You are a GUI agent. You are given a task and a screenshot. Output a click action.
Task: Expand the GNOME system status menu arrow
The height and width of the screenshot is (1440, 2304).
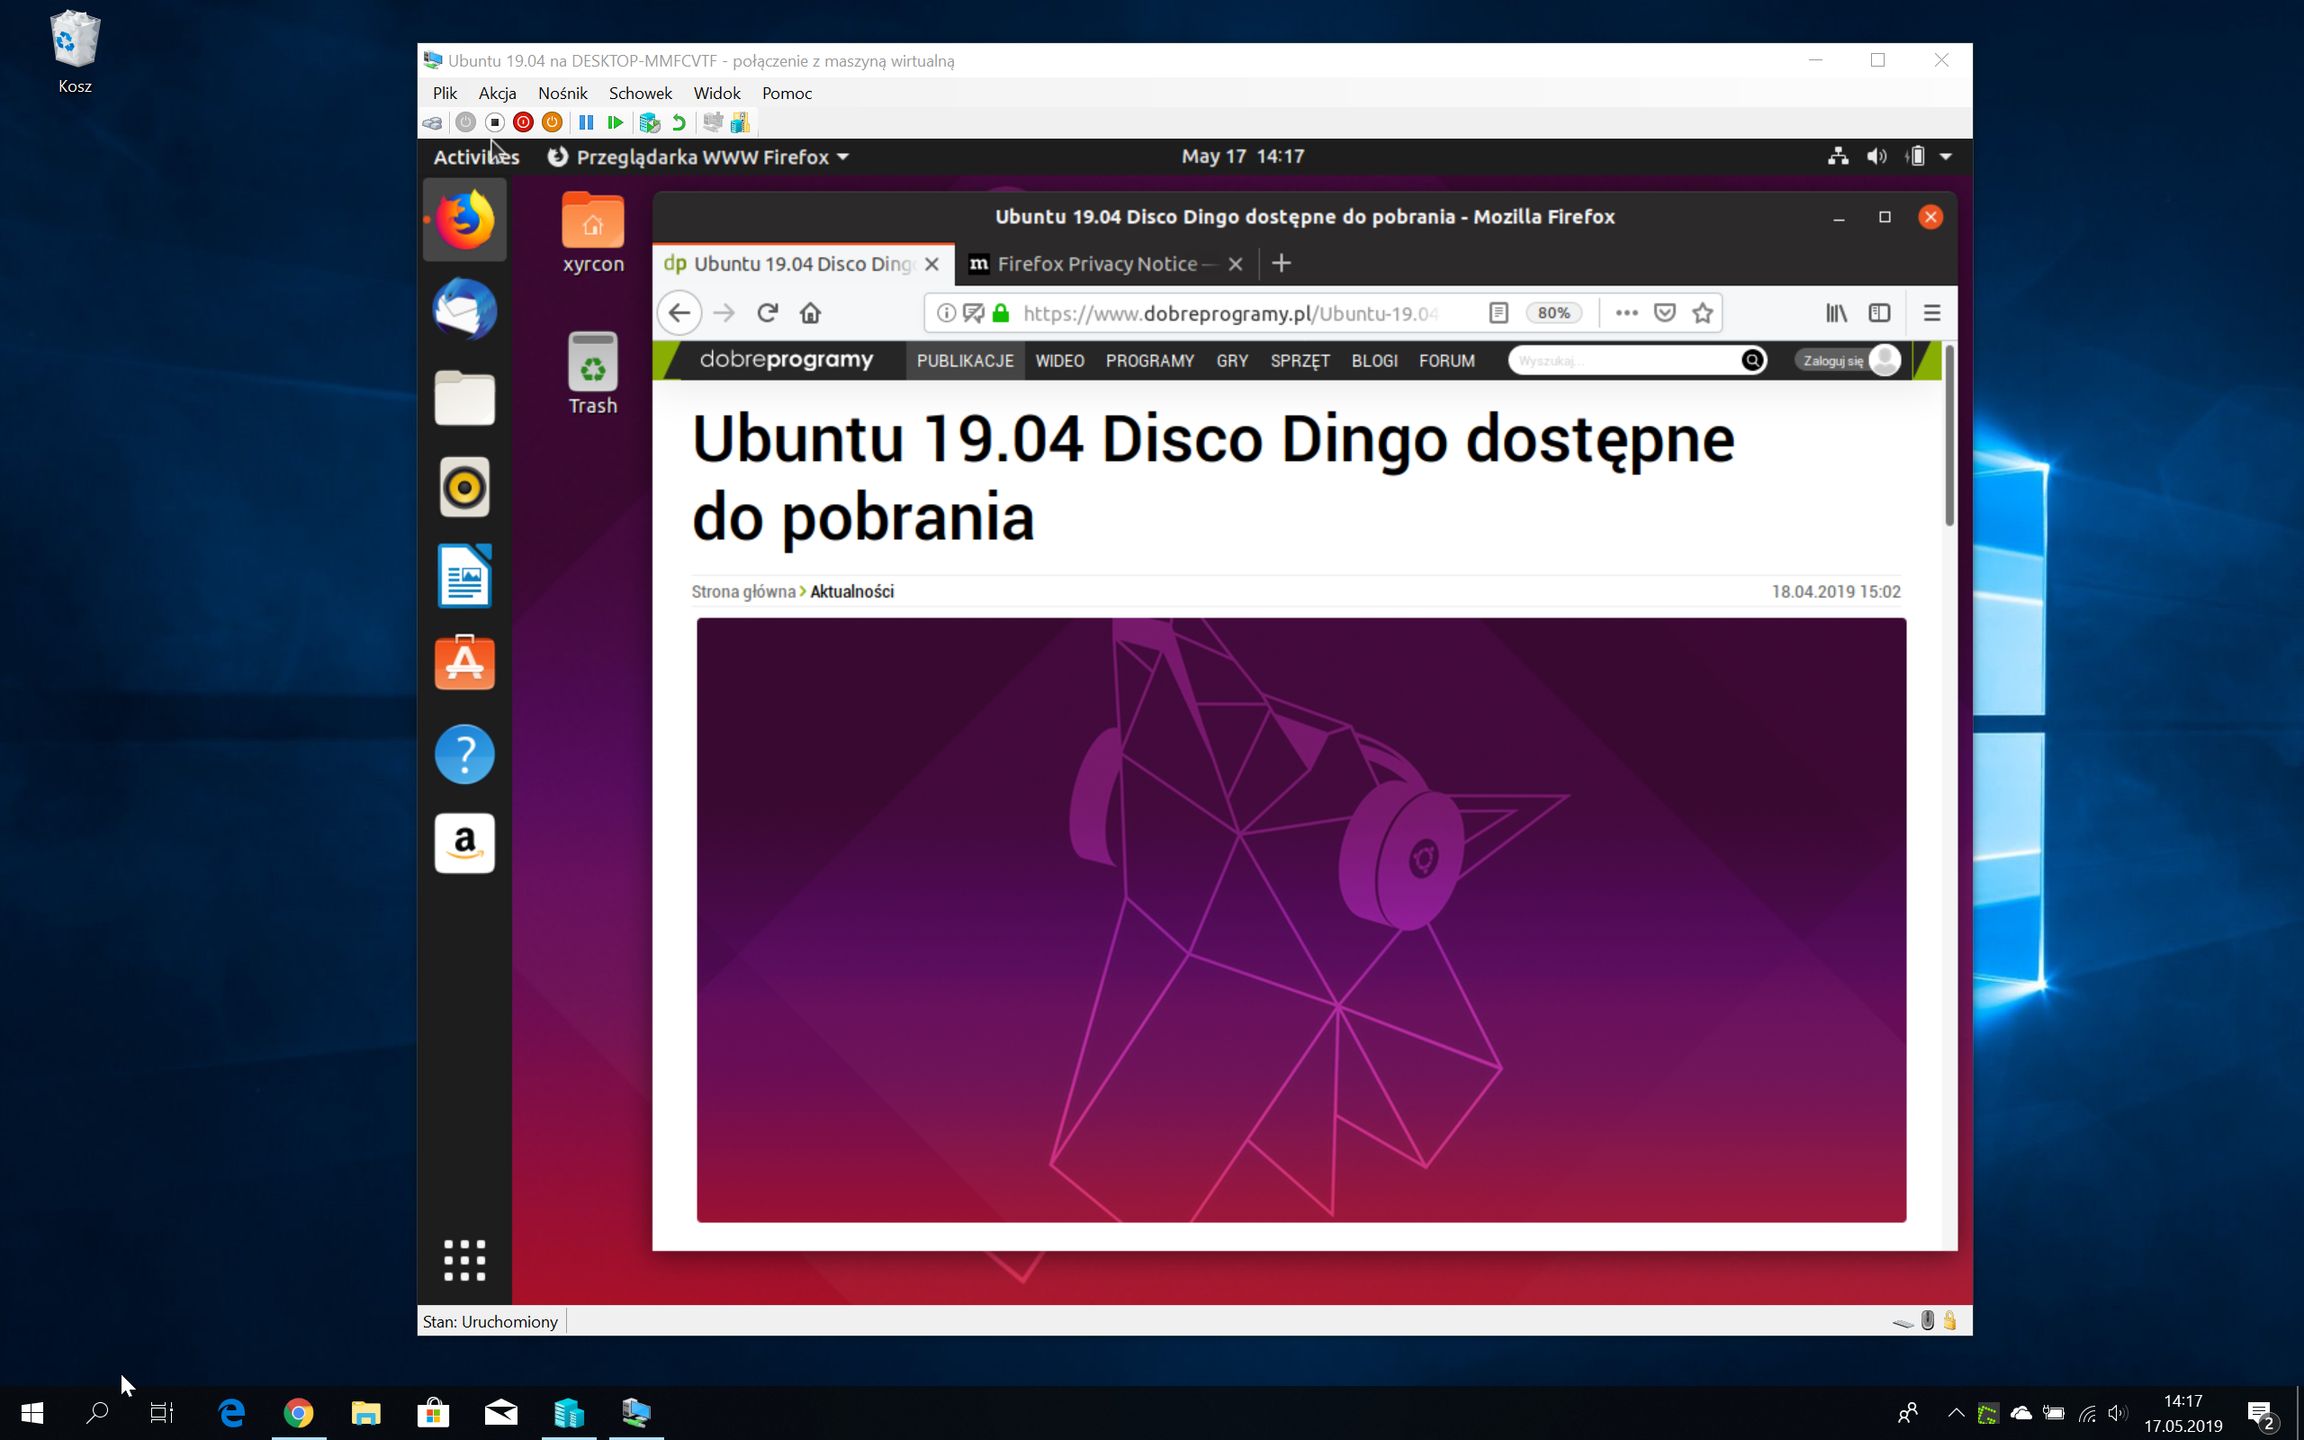[x=1946, y=156]
